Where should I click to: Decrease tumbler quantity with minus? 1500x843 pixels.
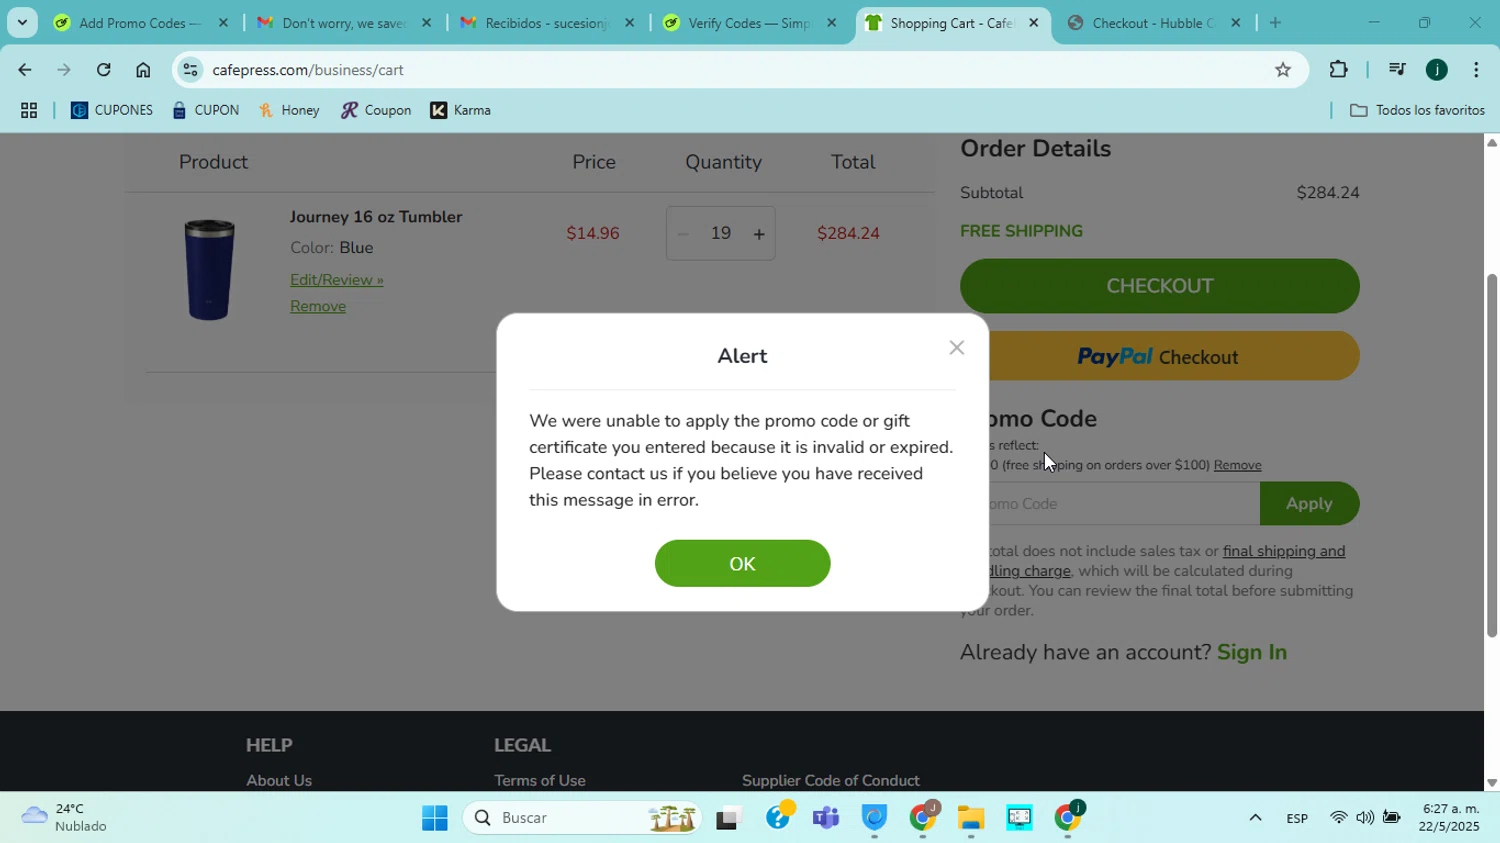683,234
